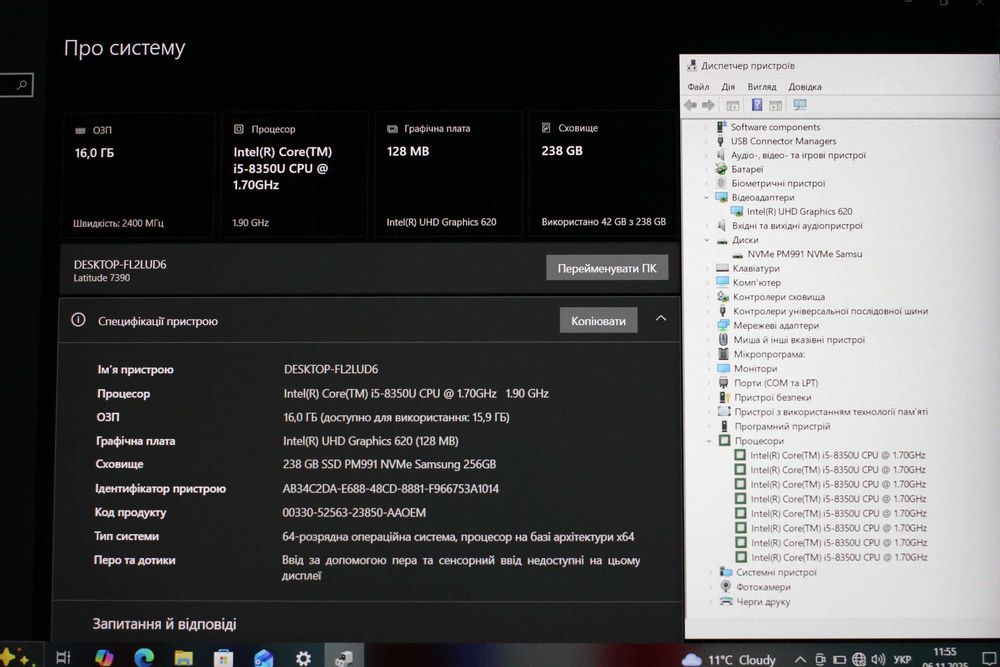The height and width of the screenshot is (667, 1000).
Task: Open the Файл menu in Device Manager
Action: (698, 87)
